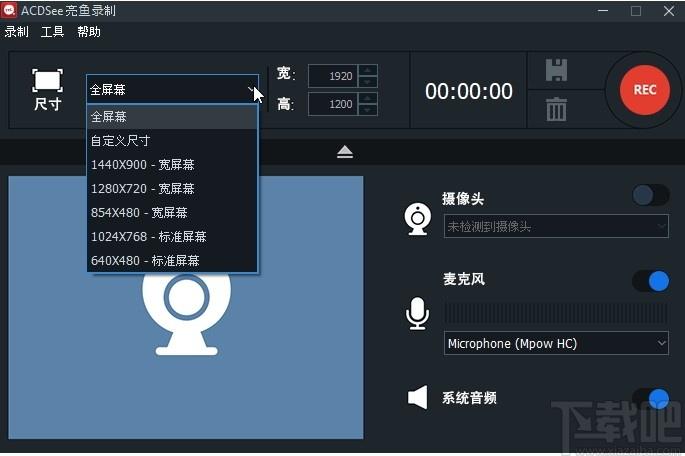Viewport: 685px width, 456px height.
Task: Click the trash delete recording icon
Action: coord(556,109)
